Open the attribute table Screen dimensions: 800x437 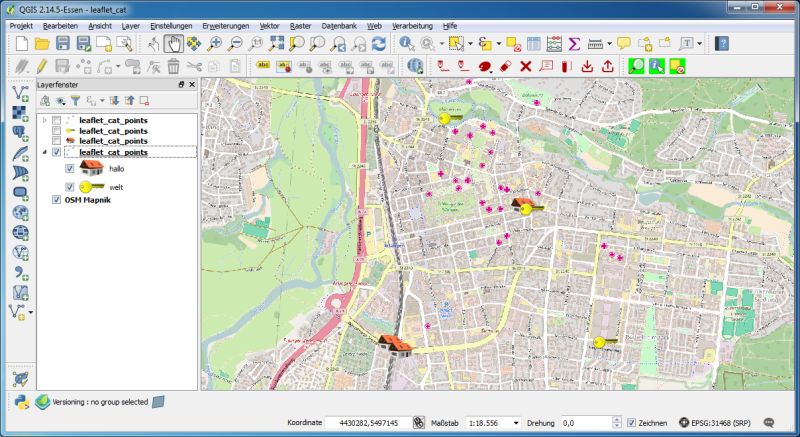[x=534, y=43]
